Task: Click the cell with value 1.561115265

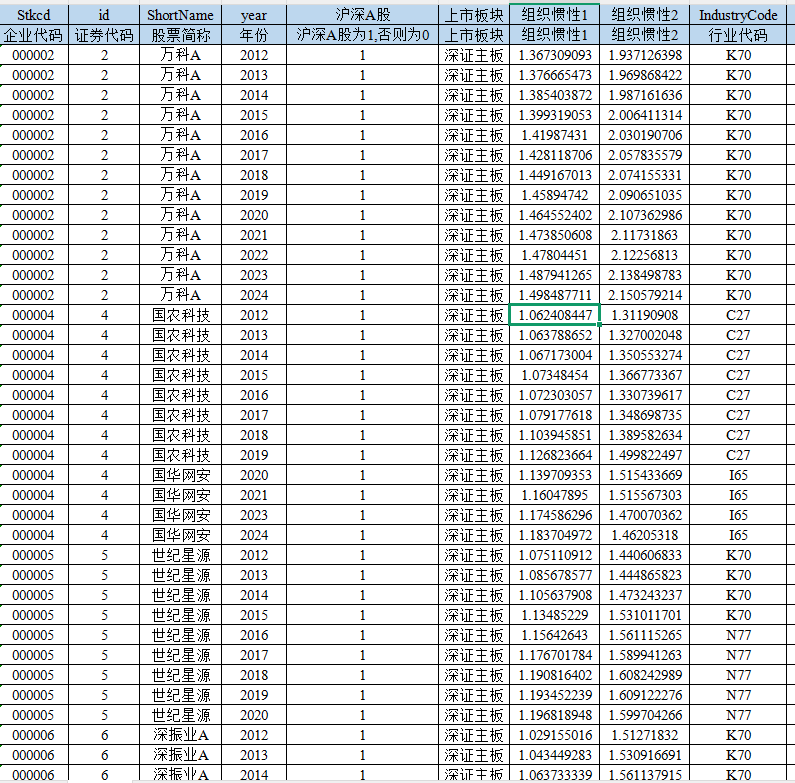Action: pos(645,635)
